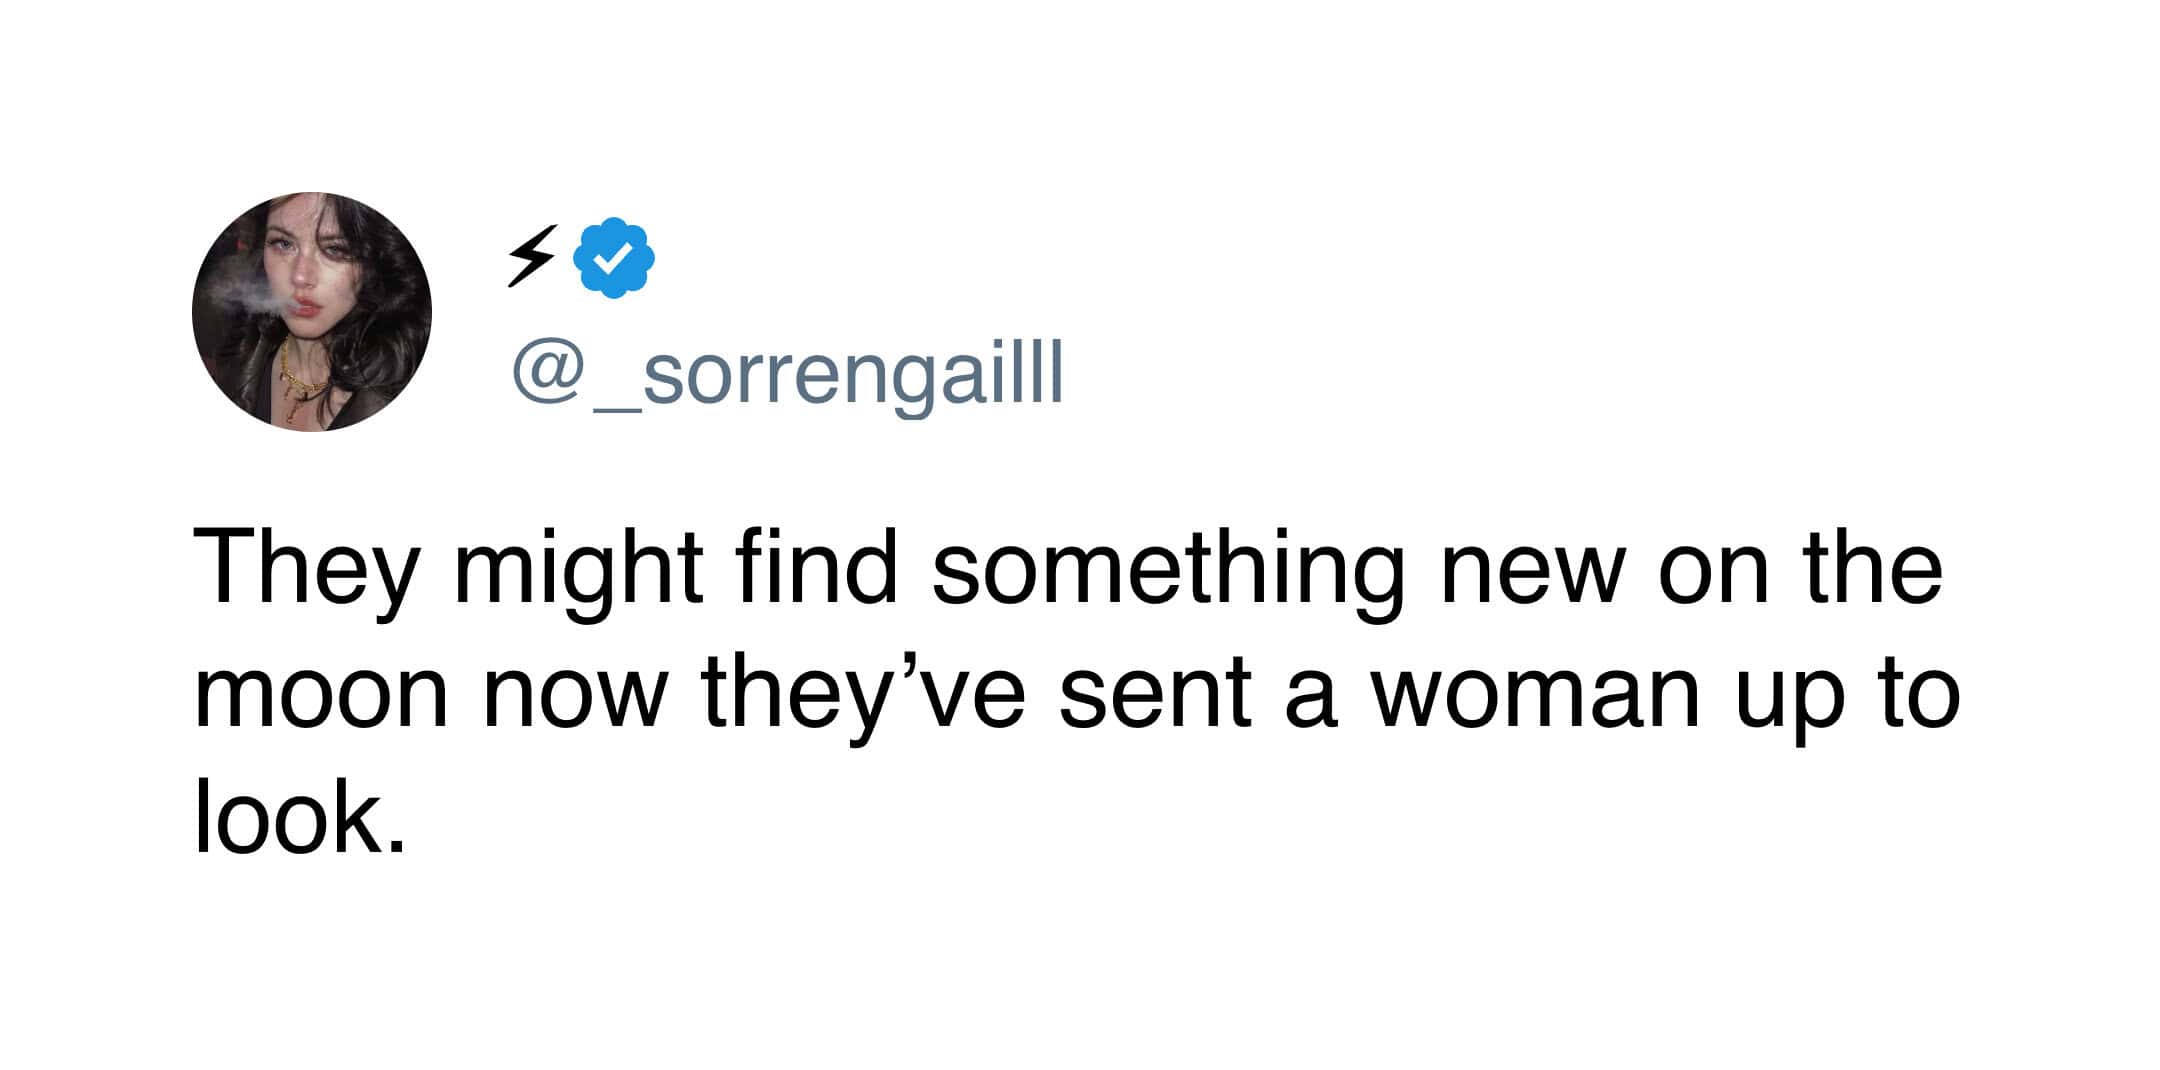2160x1070 pixels.
Task: Click the final word "look."
Action: 301,818
